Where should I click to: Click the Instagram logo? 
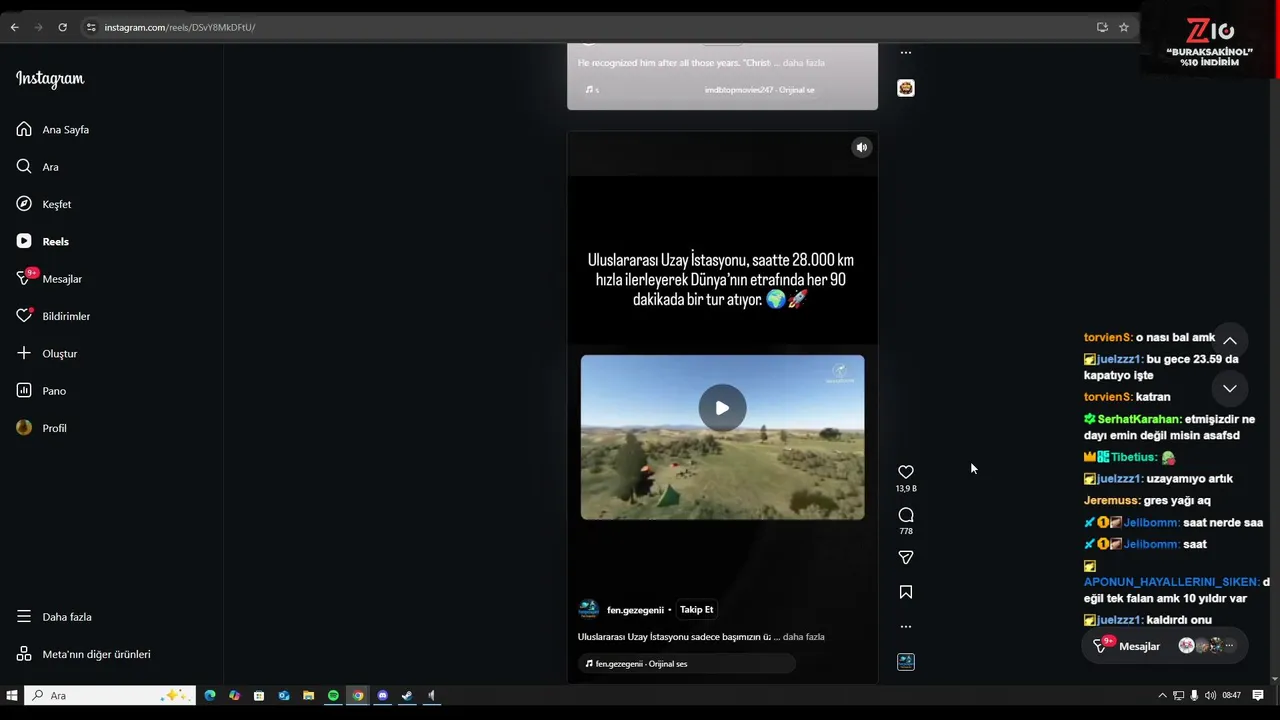(50, 79)
